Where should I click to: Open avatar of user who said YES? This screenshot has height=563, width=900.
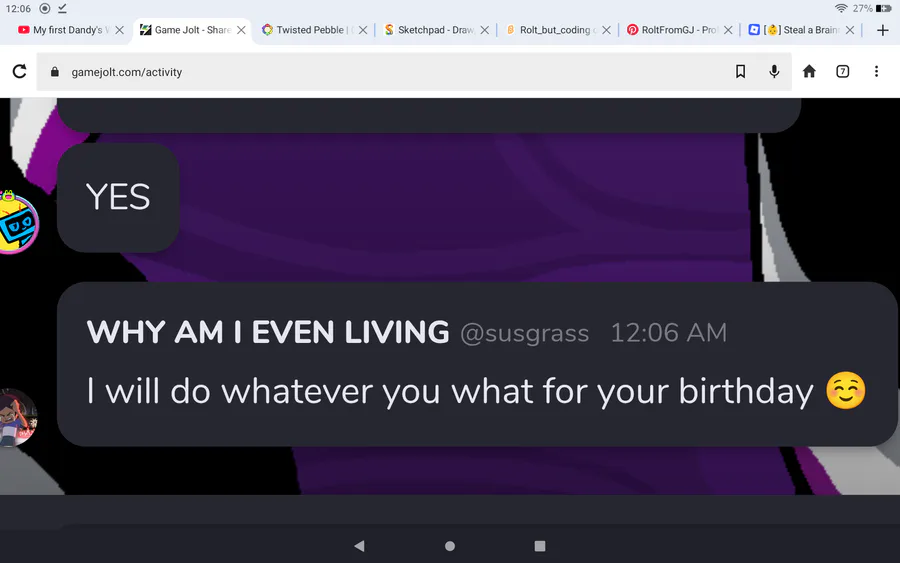[18, 223]
